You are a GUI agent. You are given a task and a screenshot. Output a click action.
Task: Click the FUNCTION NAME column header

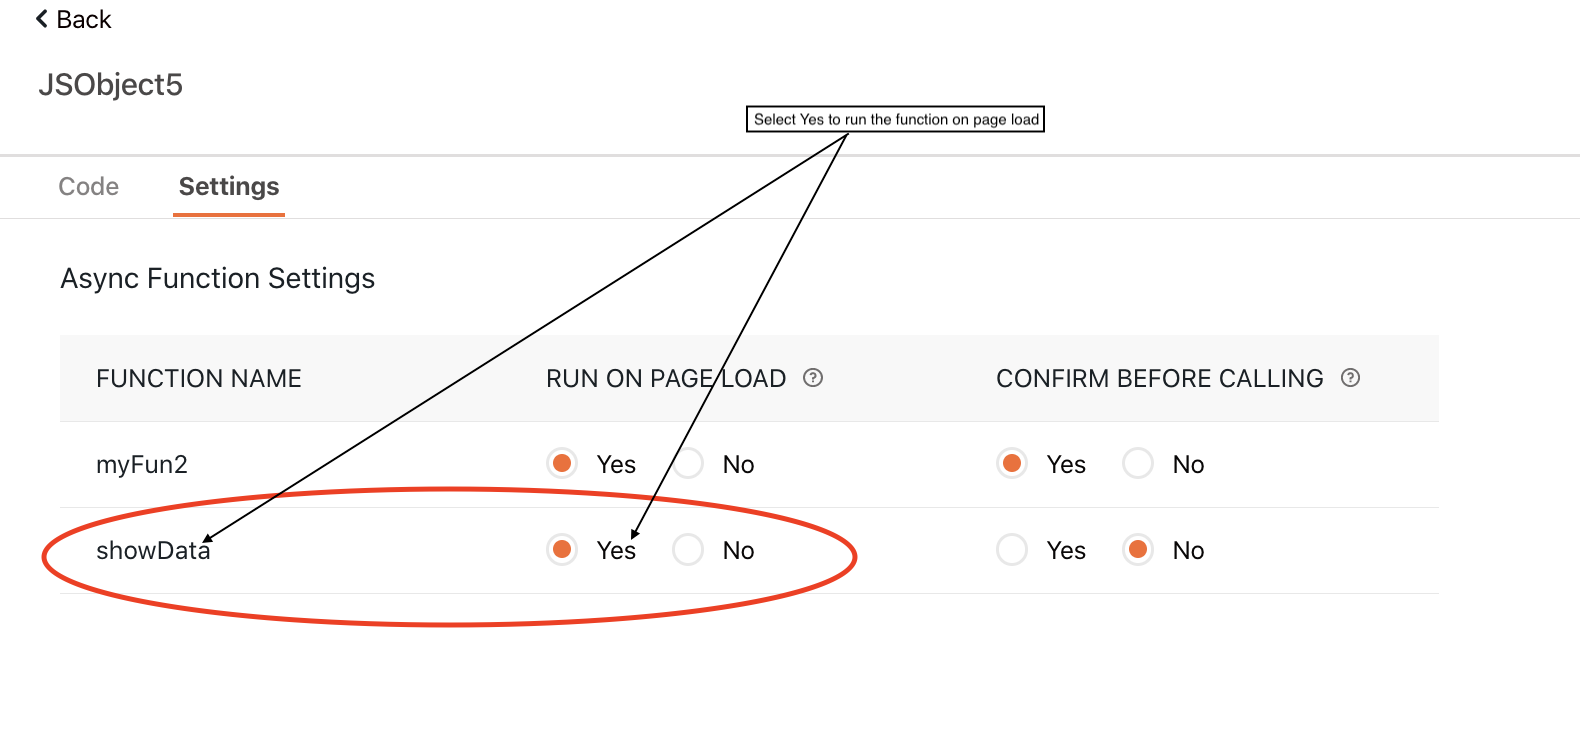(x=199, y=378)
